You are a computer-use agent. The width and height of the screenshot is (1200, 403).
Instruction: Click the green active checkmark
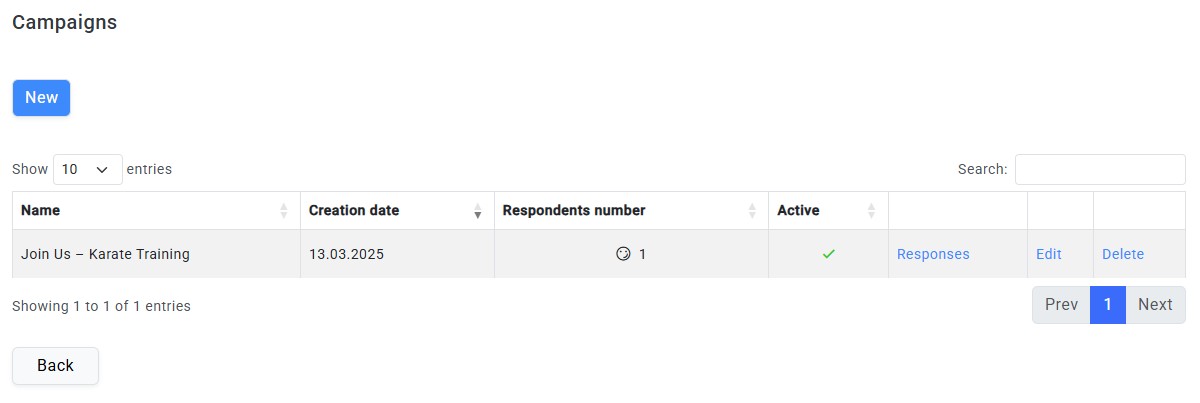(828, 254)
